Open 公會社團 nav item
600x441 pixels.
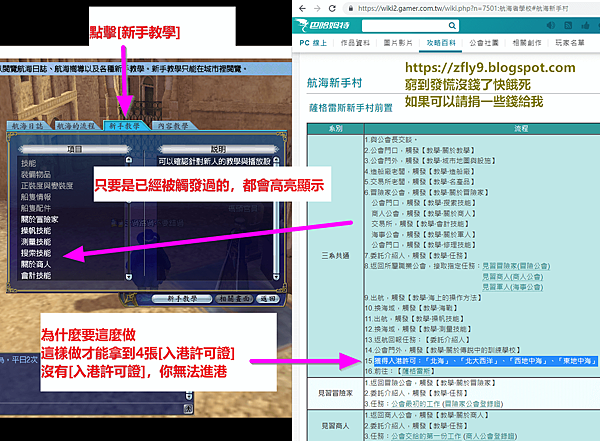click(x=484, y=43)
